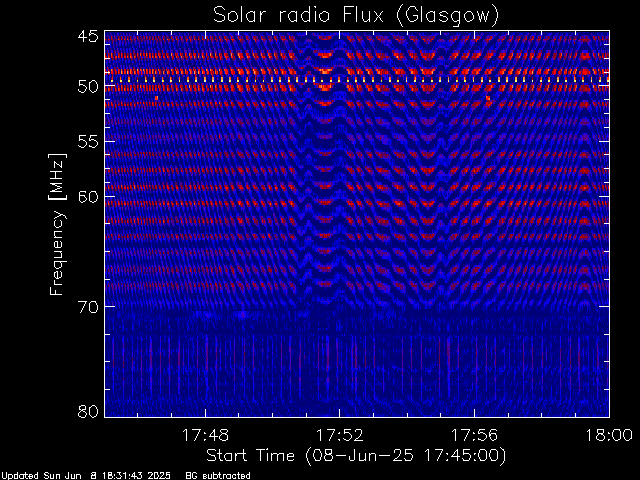Select the 'Frequency [MHz]' axis label

point(57,224)
